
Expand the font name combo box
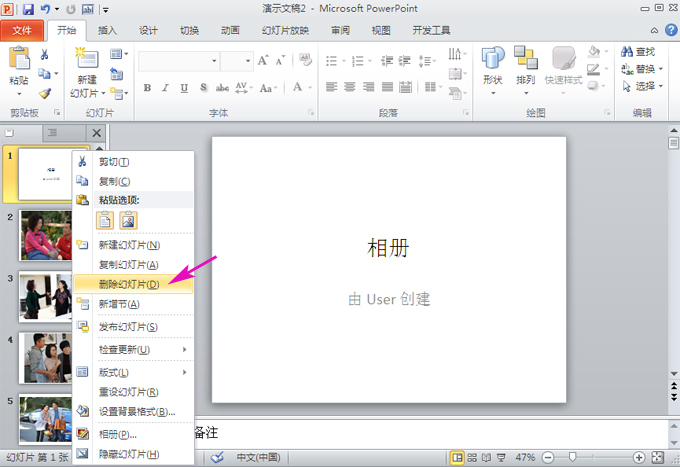[214, 62]
